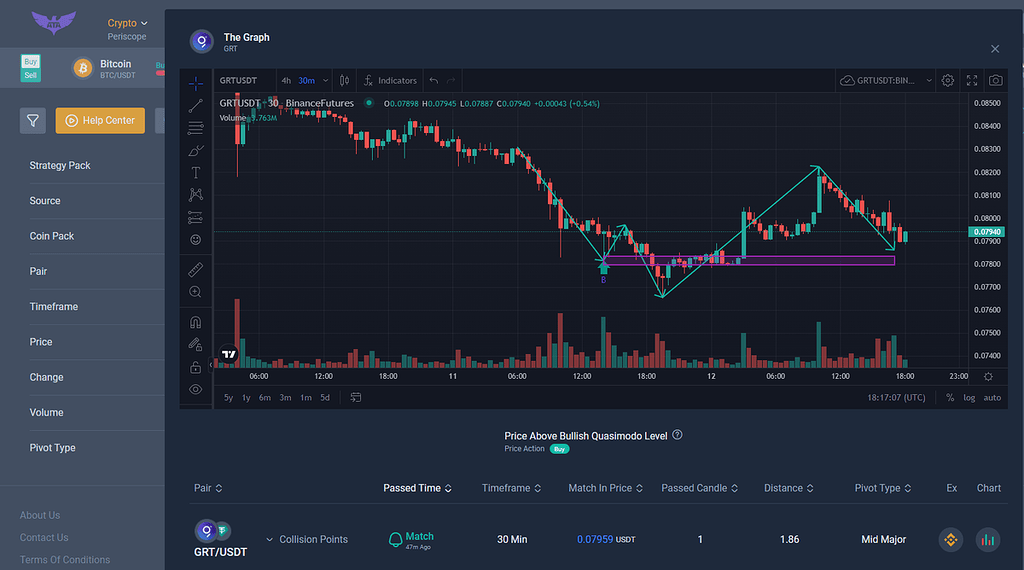Open the chart icon in GRT/USDT row
Viewport: 1024px width, 570px height.
click(x=988, y=539)
